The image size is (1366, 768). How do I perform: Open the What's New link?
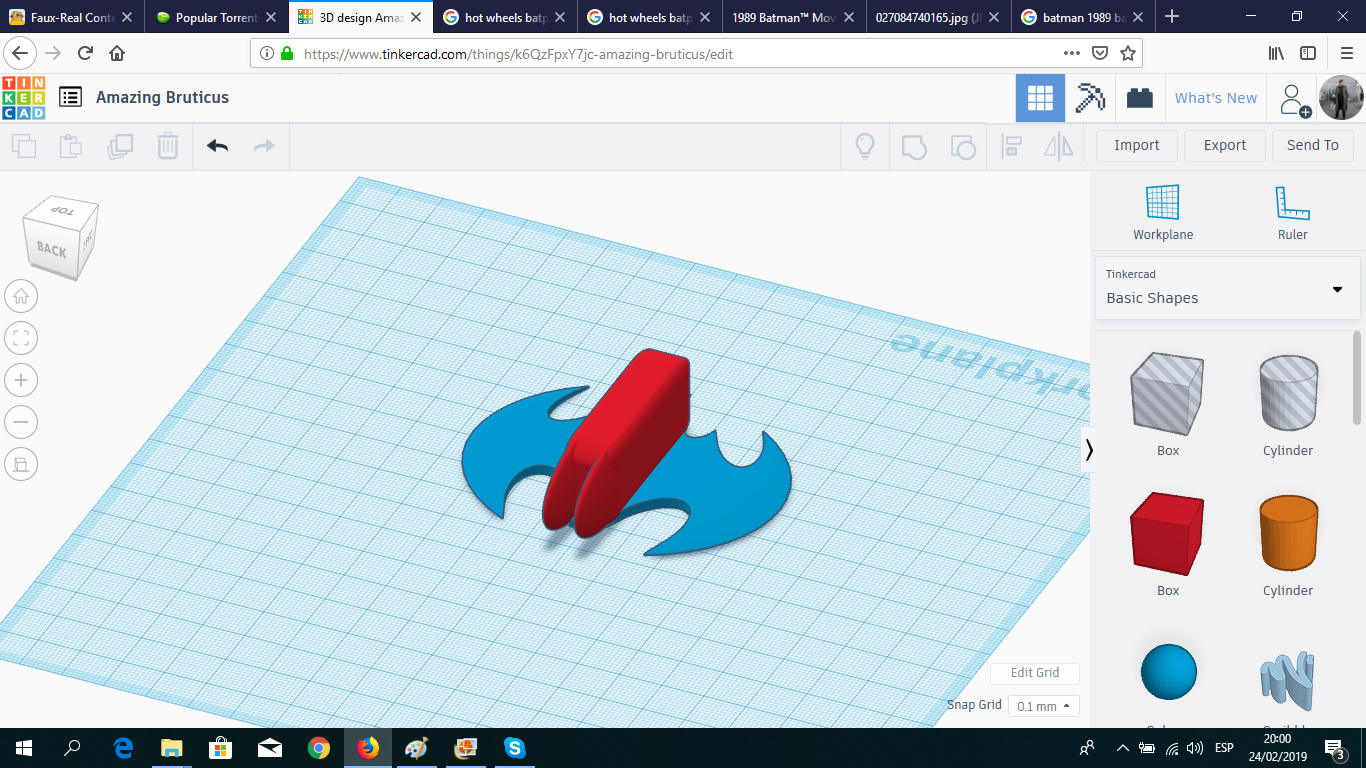click(1216, 97)
